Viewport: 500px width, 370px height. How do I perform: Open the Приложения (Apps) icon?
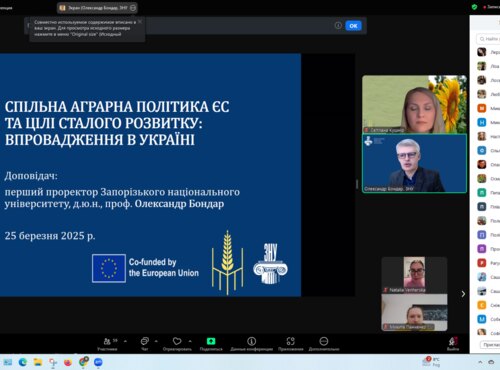[x=291, y=341]
